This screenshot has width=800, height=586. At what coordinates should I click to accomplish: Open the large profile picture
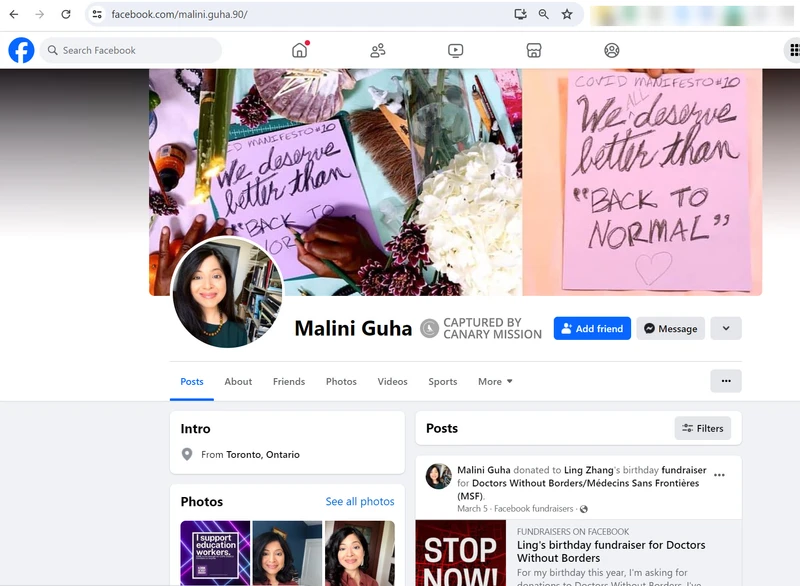pyautogui.click(x=227, y=293)
